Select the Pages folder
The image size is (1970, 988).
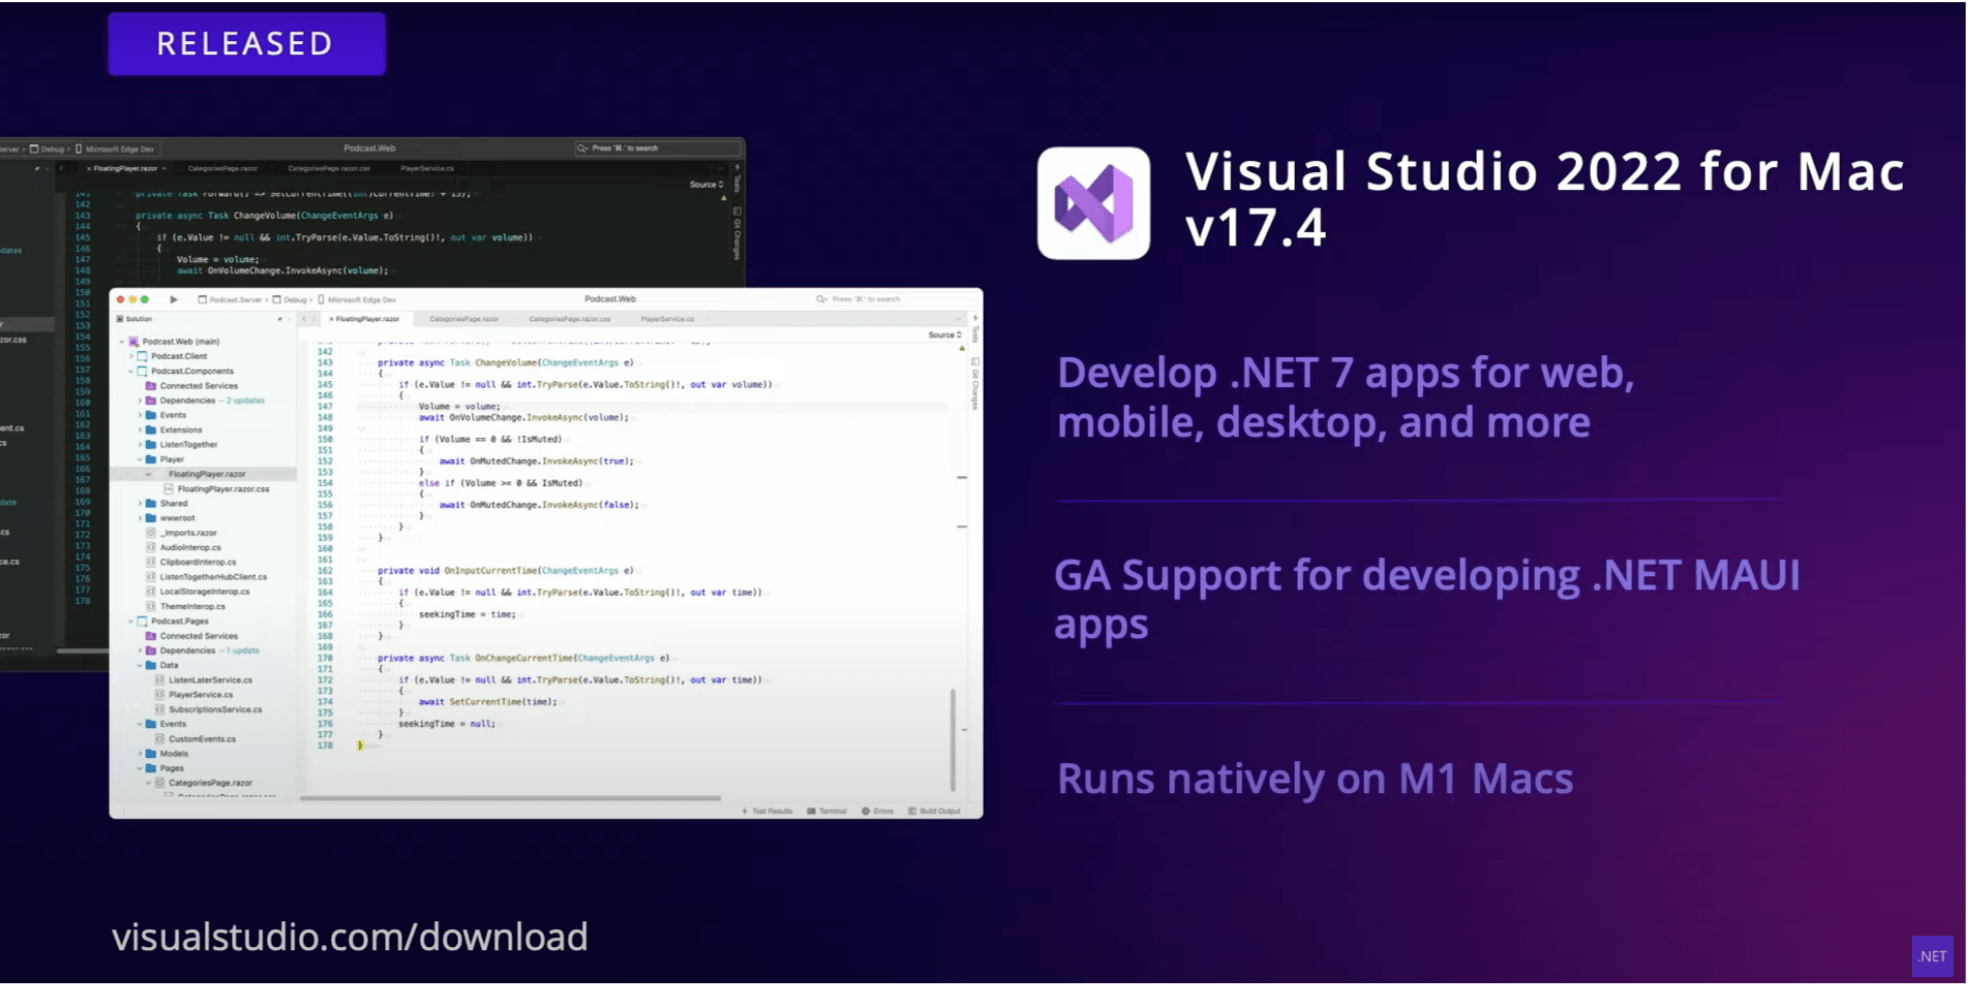click(165, 769)
